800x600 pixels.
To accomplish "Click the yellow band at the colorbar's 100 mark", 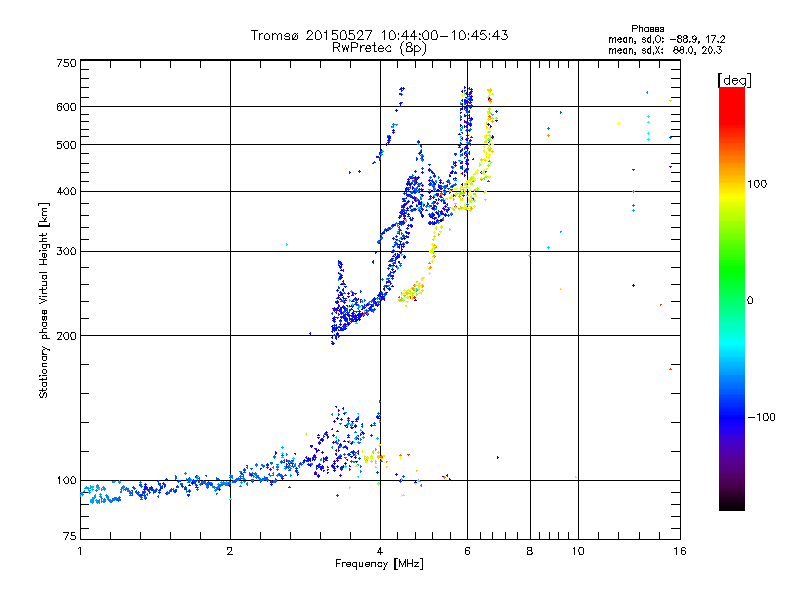I will 732,195.
